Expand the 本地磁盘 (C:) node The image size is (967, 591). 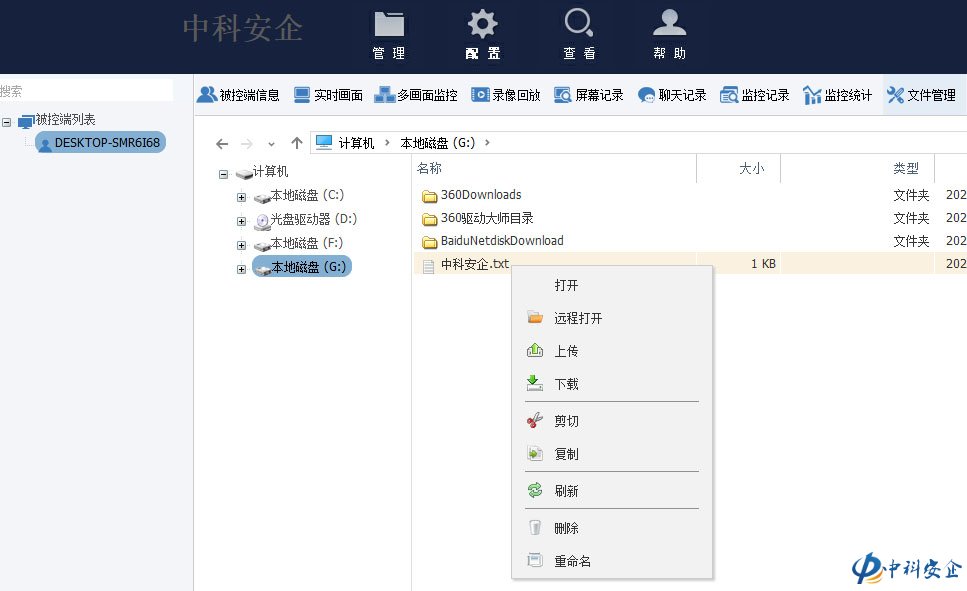tap(242, 197)
